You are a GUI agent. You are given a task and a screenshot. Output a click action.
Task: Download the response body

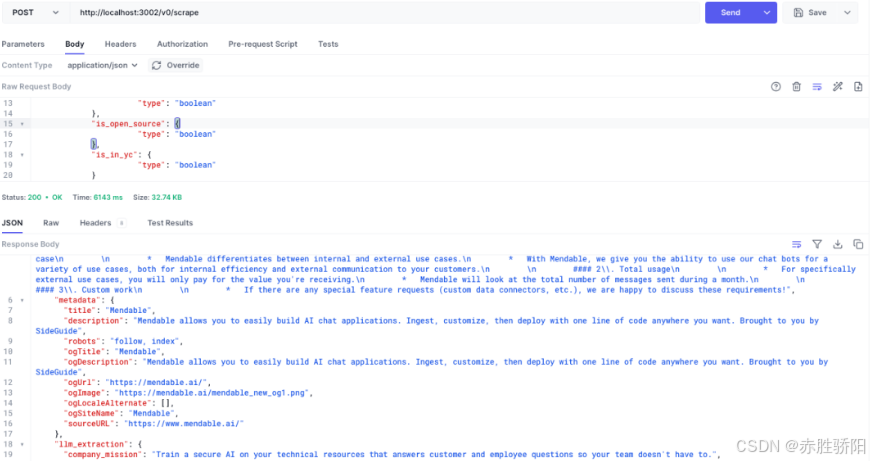837,244
